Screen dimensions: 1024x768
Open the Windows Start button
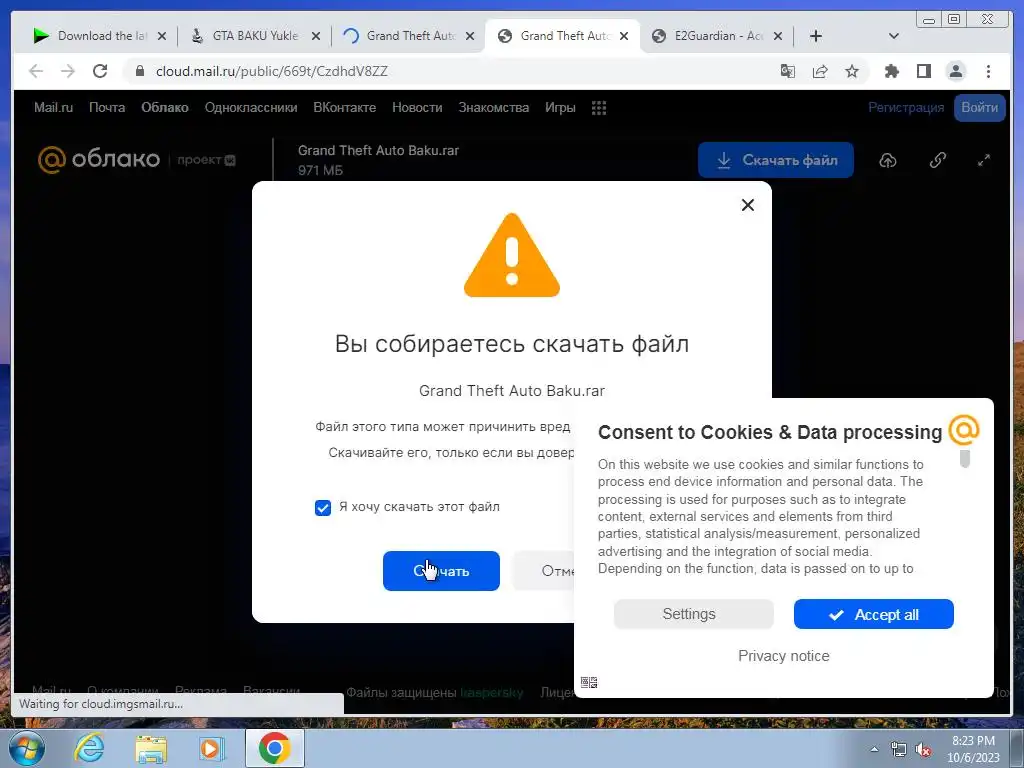pyautogui.click(x=27, y=748)
